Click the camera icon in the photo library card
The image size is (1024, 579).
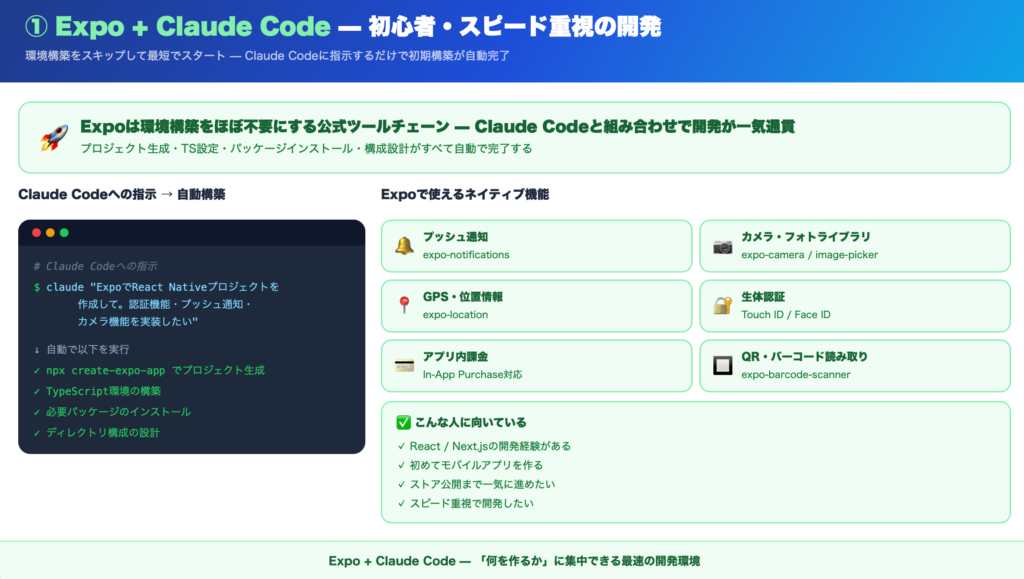coord(722,246)
